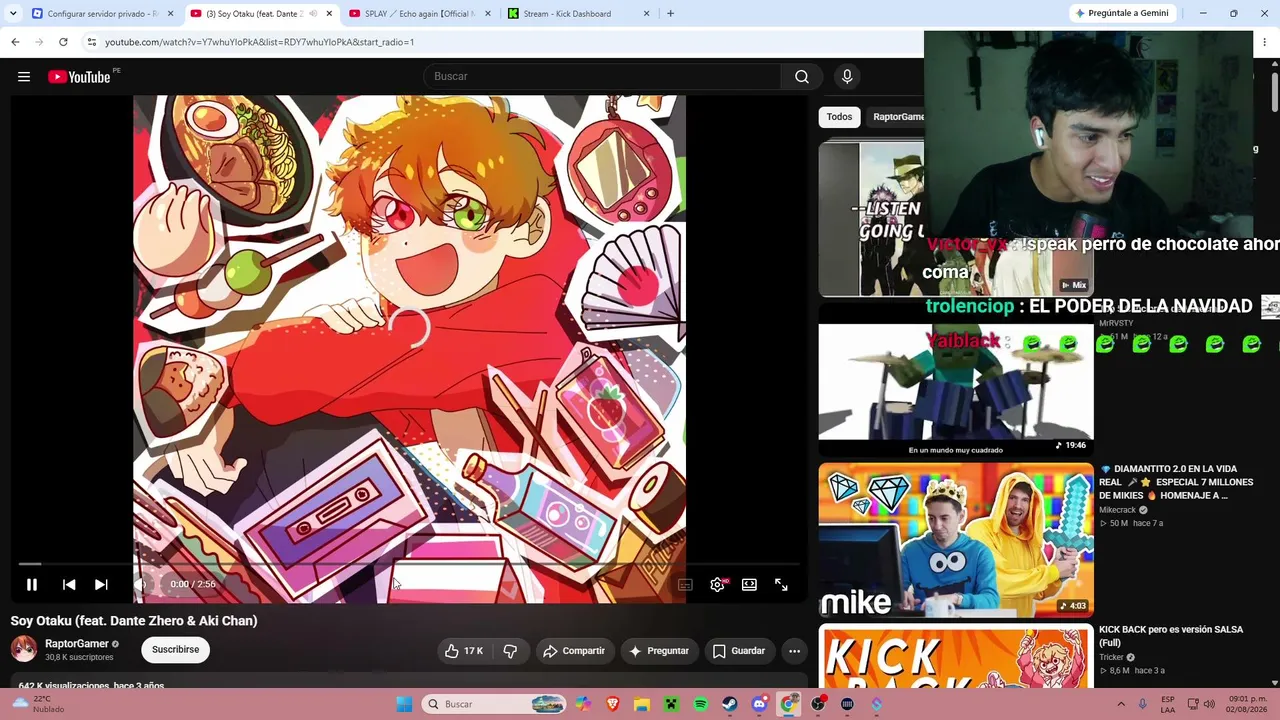Switch the ESP LAA keyboard language
Viewport: 1280px width, 720px height.
1168,704
